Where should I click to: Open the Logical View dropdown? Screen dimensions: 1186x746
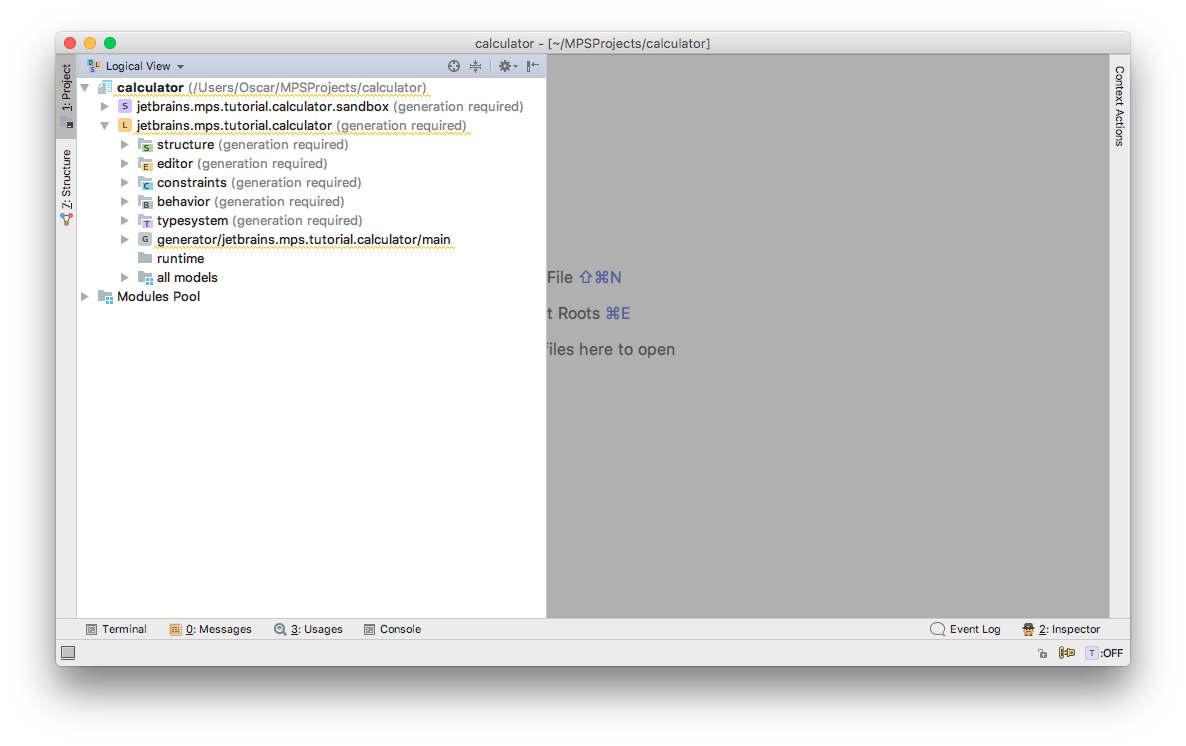[x=138, y=66]
